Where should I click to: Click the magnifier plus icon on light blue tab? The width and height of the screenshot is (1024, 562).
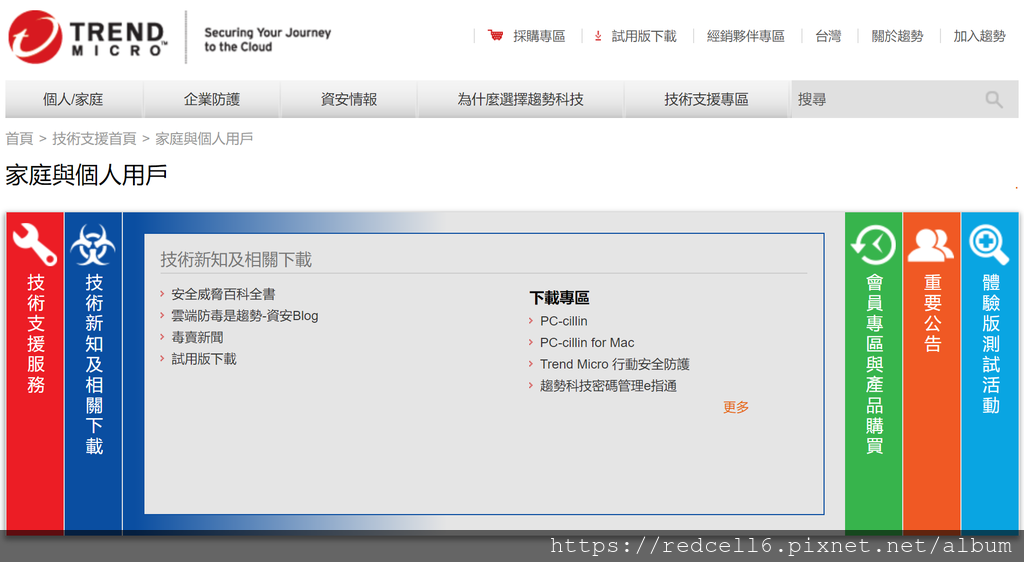989,245
